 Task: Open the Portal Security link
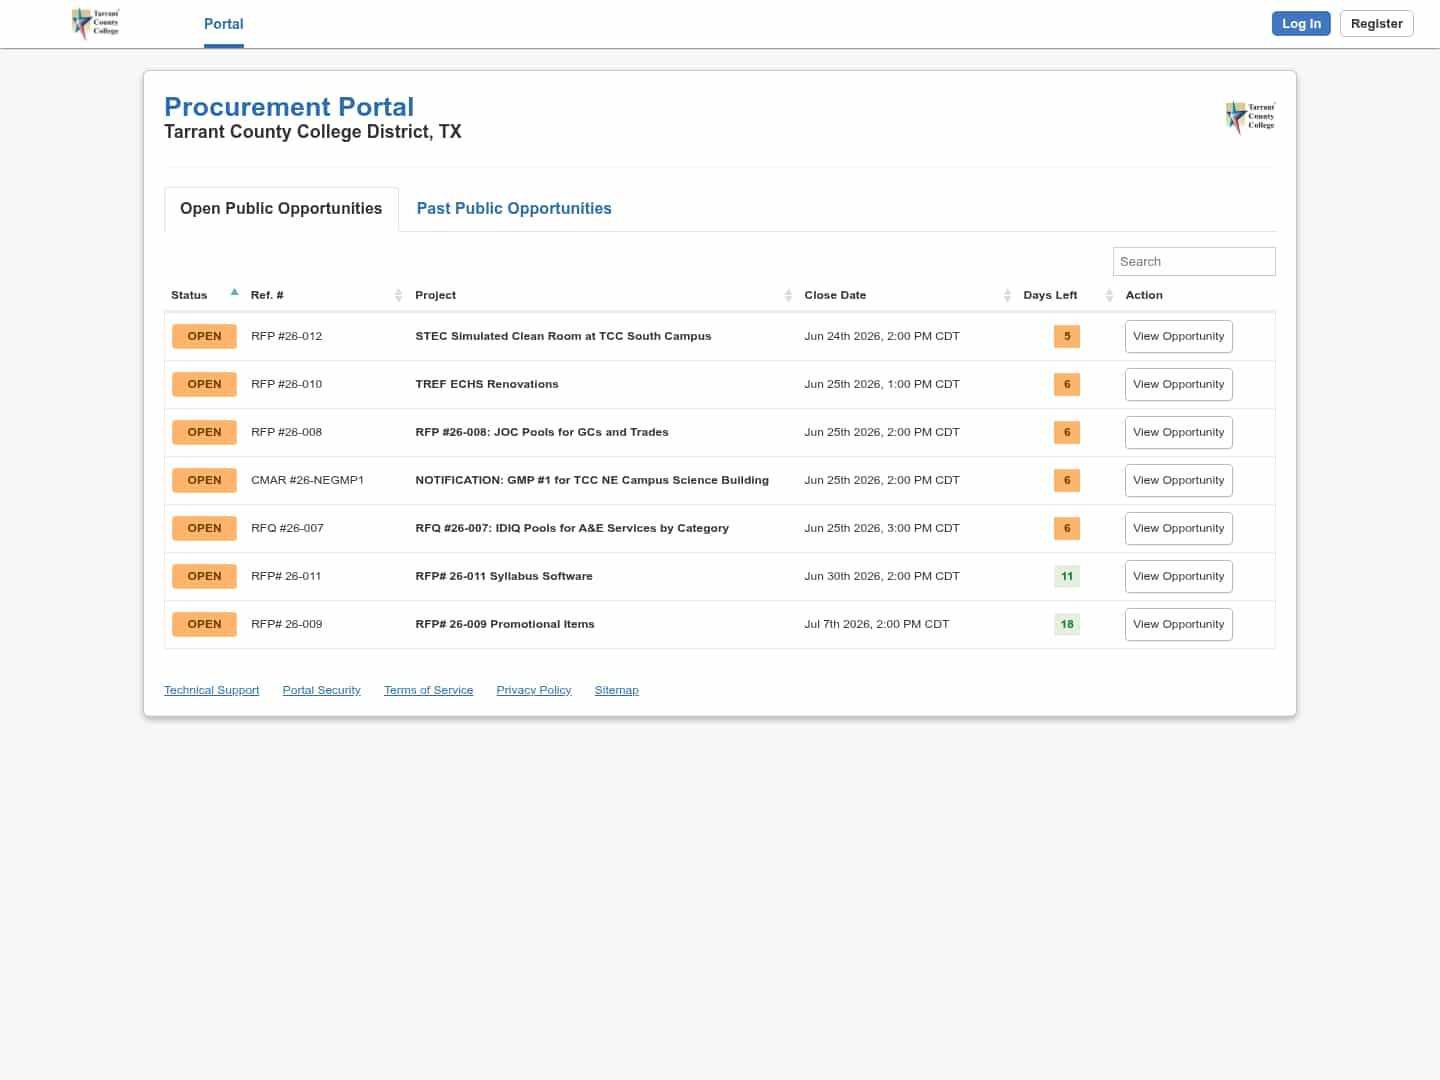[x=321, y=691]
